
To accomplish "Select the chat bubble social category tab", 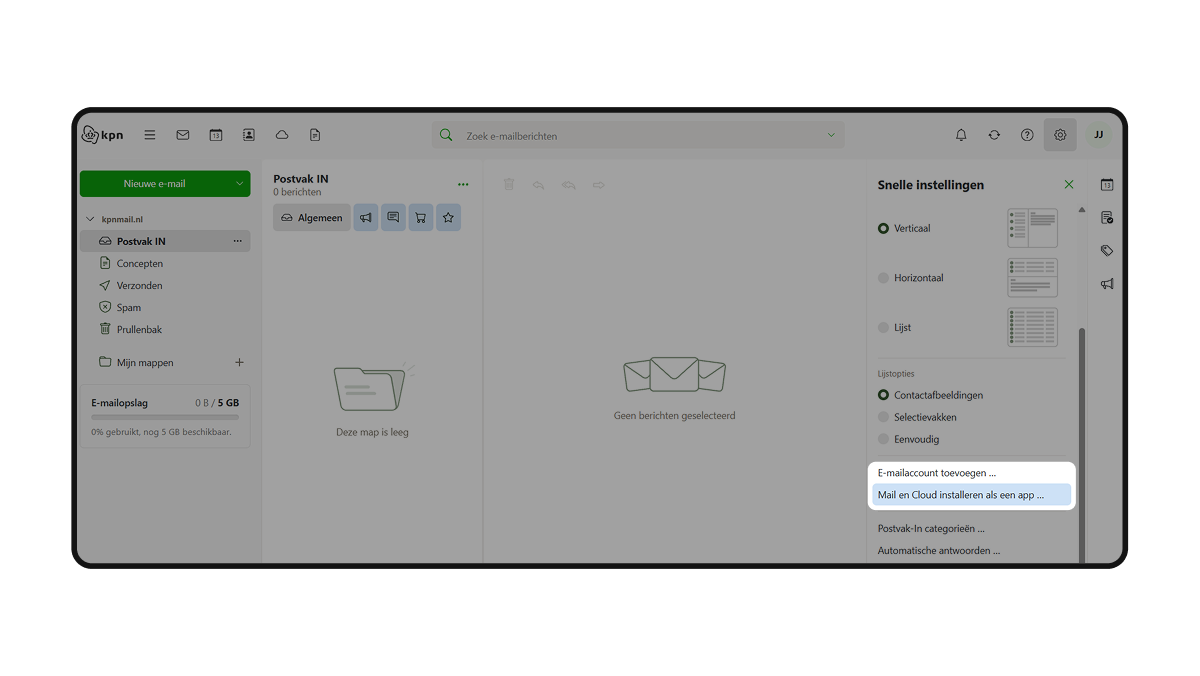I will 393,218.
